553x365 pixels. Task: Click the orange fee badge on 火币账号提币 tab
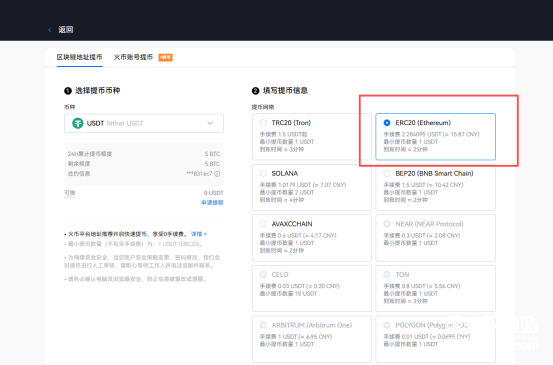tap(165, 57)
